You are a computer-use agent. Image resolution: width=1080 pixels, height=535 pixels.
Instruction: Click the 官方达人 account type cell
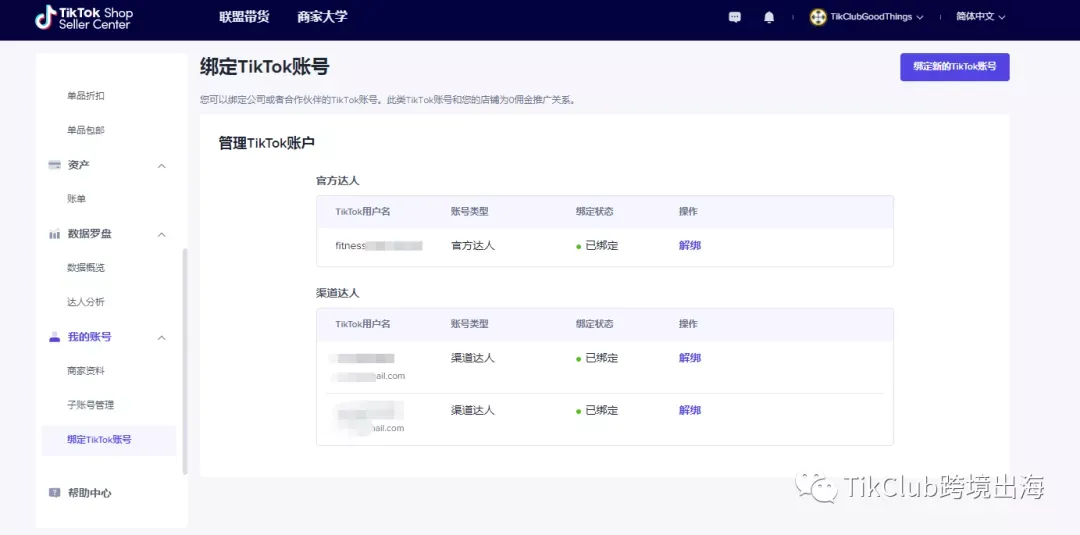[472, 245]
